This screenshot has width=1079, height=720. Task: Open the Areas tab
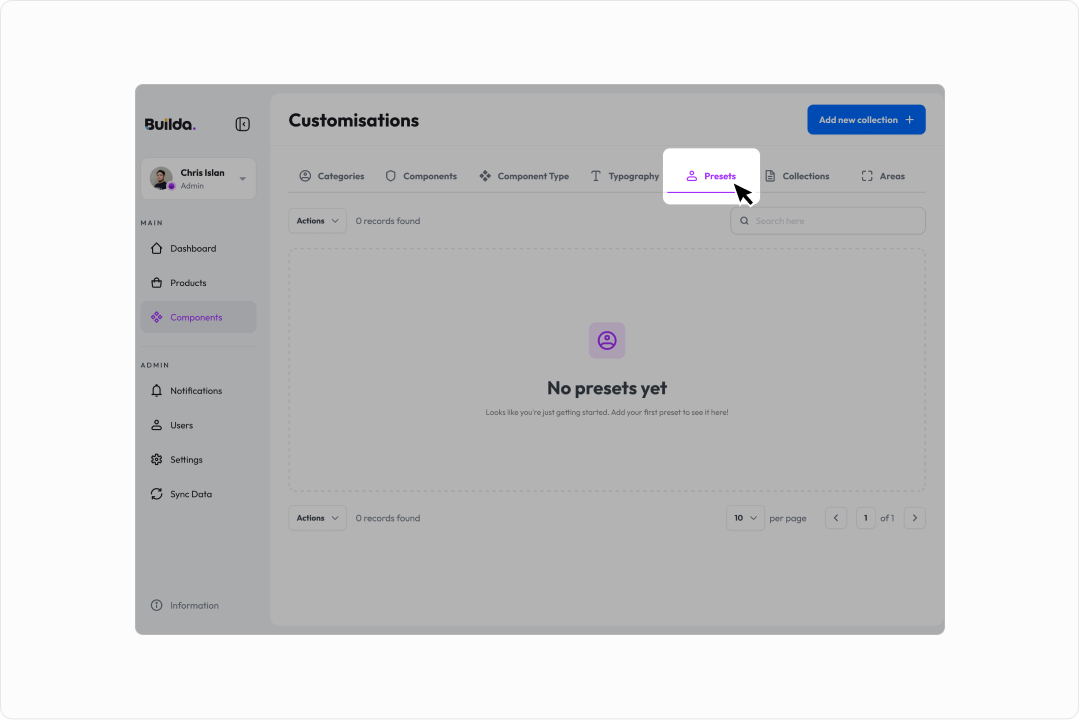point(883,176)
